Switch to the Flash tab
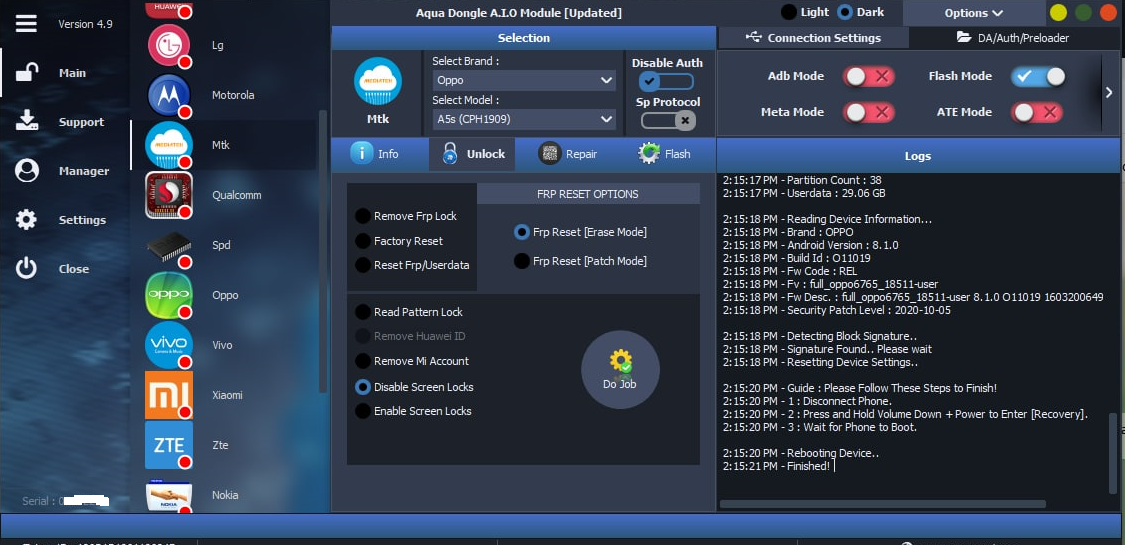Image resolution: width=1125 pixels, height=545 pixels. pos(664,153)
